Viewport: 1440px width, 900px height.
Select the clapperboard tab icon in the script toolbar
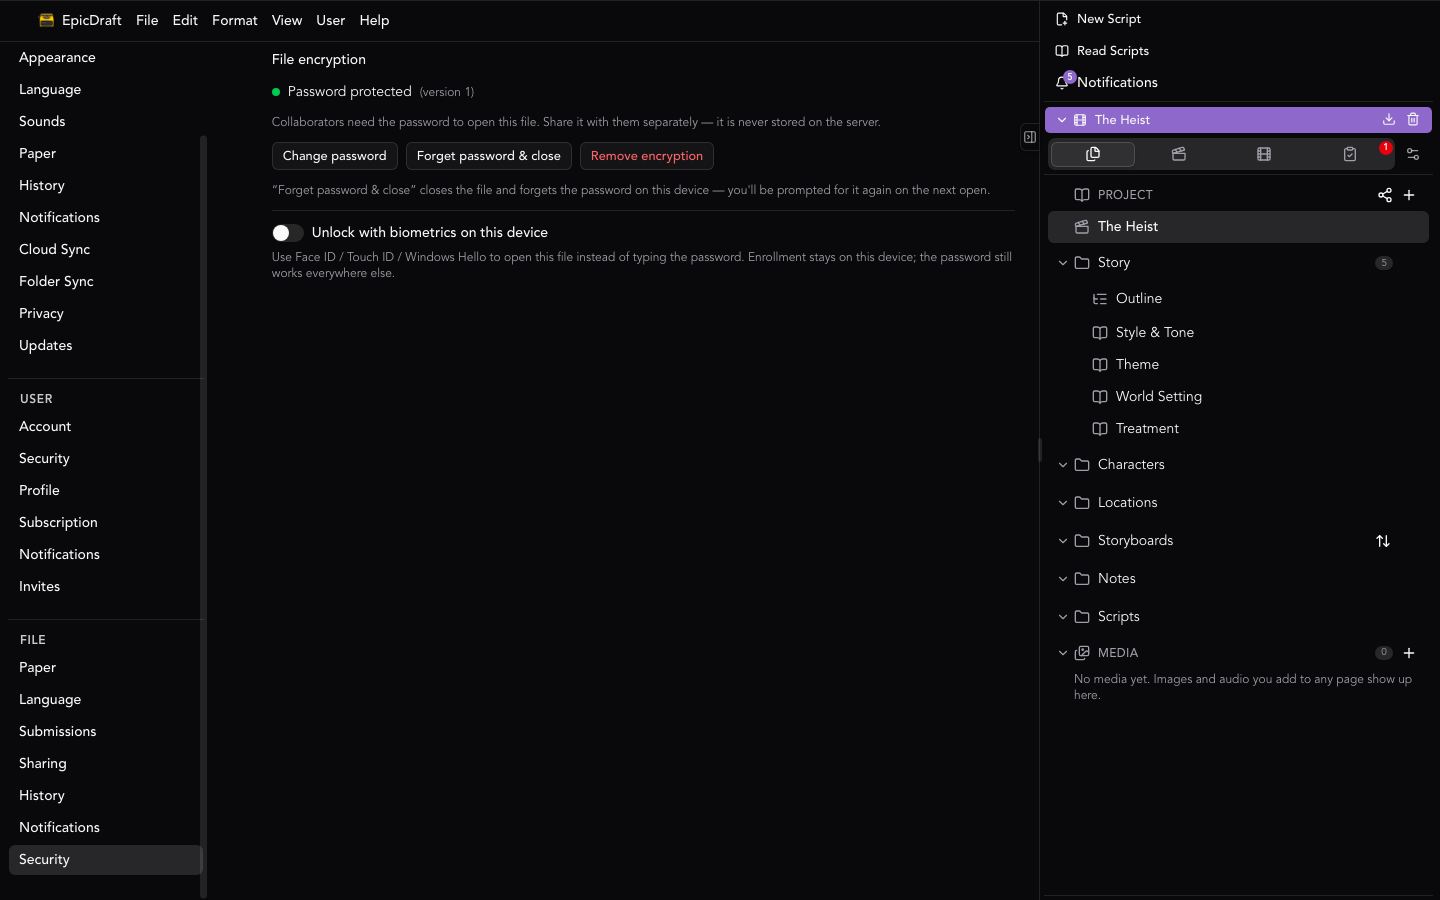tap(1179, 154)
